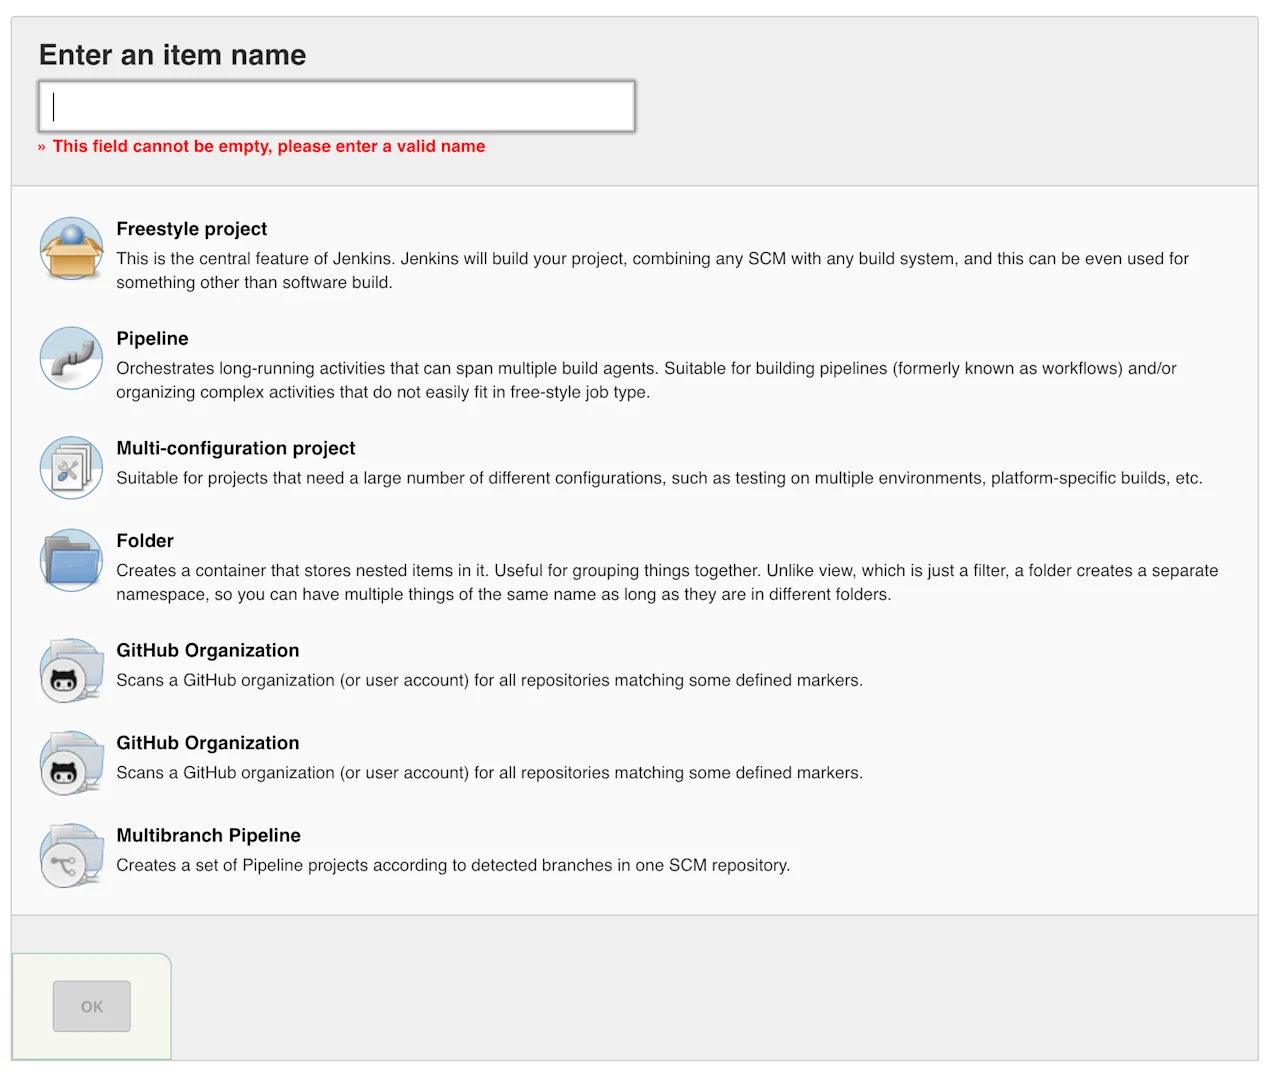
Task: Click the Enter an item name heading
Action: point(172,55)
